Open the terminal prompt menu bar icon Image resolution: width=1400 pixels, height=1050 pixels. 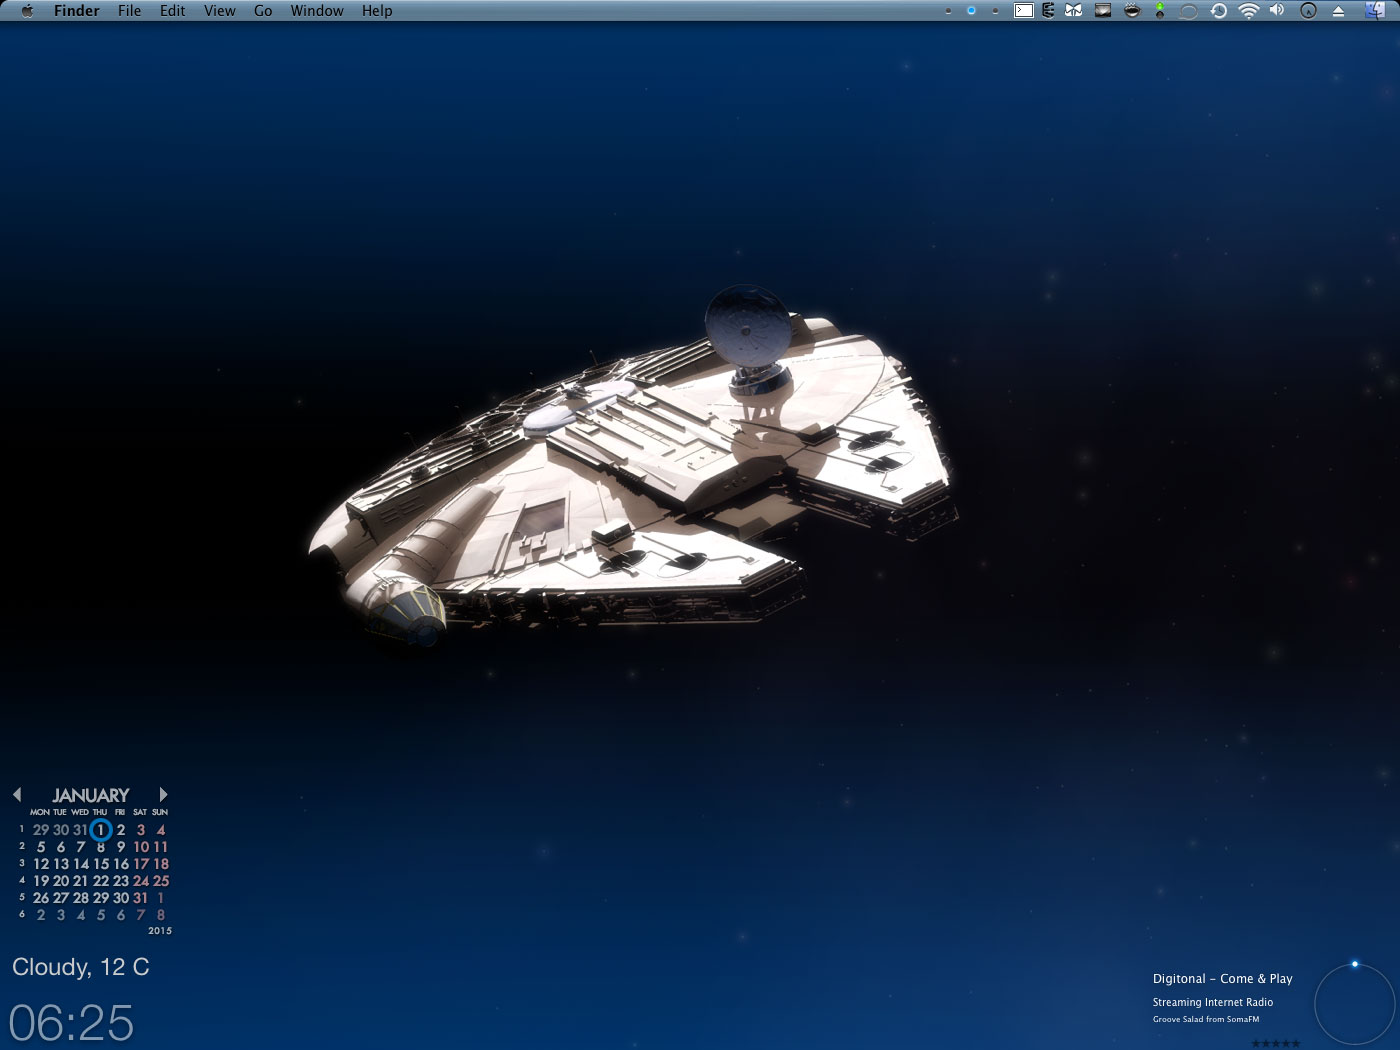click(x=1024, y=11)
